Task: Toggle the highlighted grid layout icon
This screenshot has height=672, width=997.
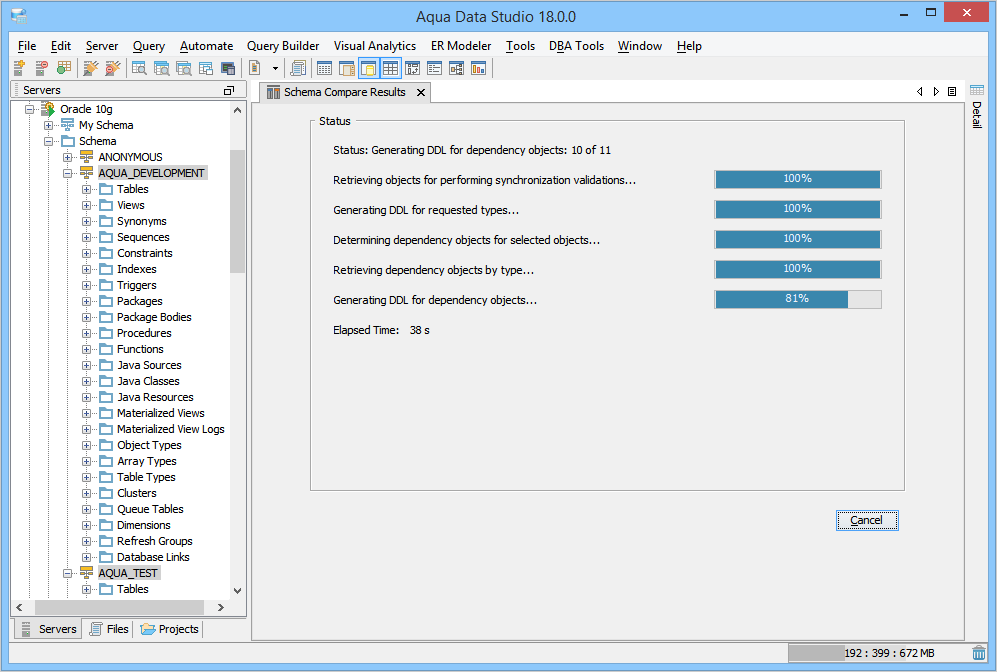Action: [x=390, y=68]
